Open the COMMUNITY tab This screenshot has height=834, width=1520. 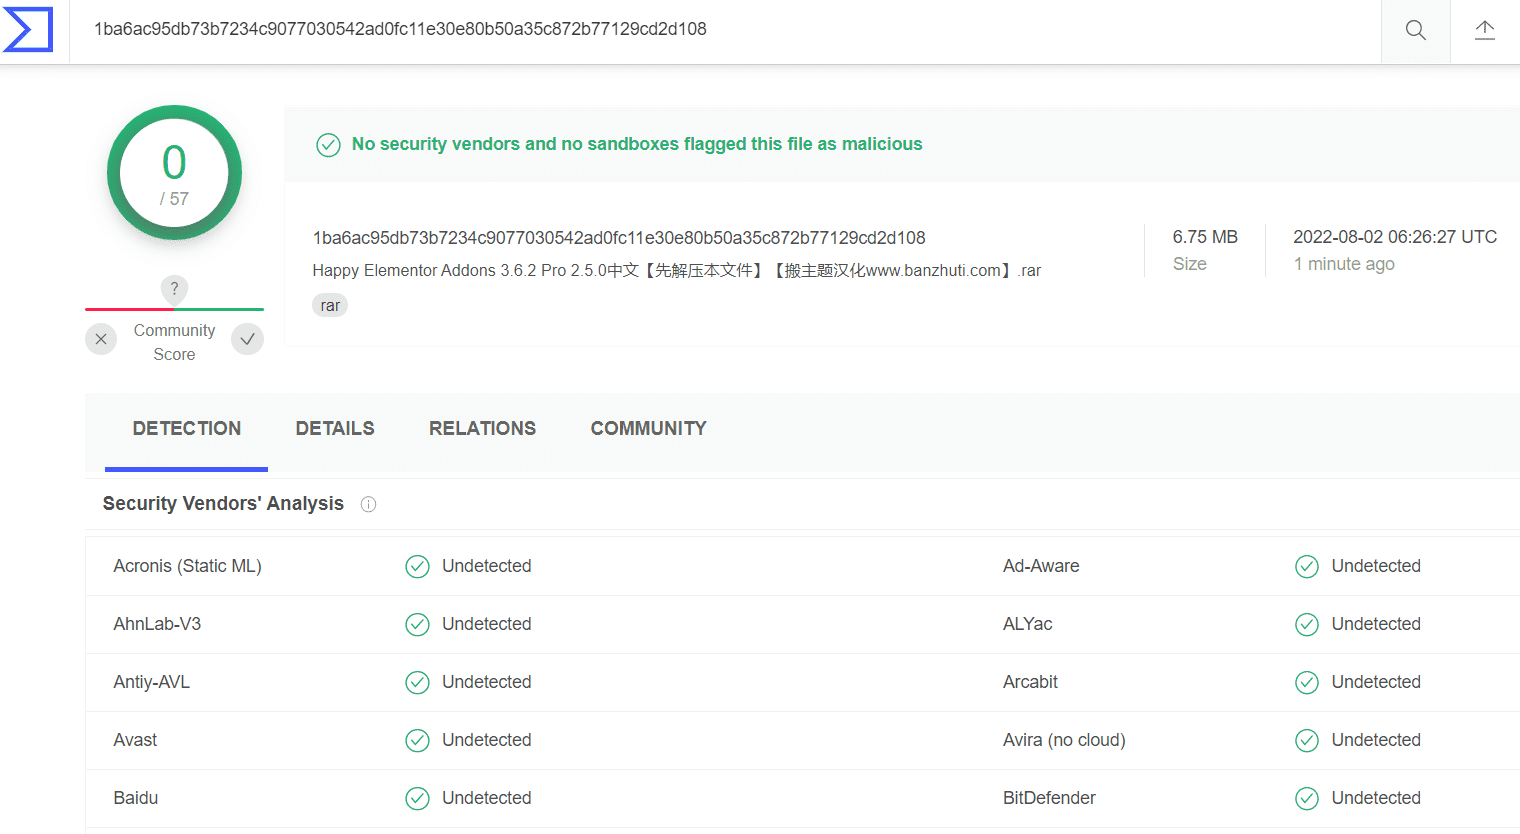(648, 429)
